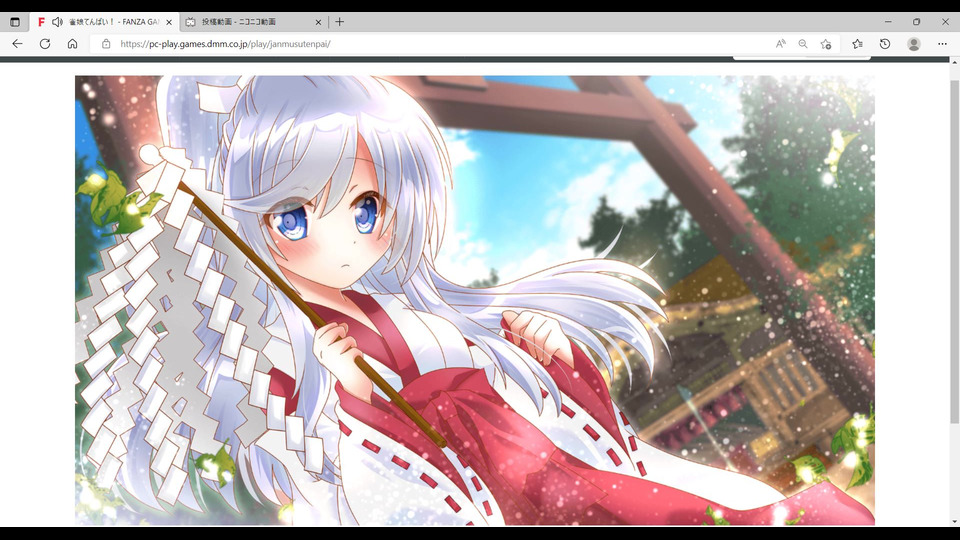The width and height of the screenshot is (960, 540).
Task: Close the browser window
Action: tap(945, 21)
